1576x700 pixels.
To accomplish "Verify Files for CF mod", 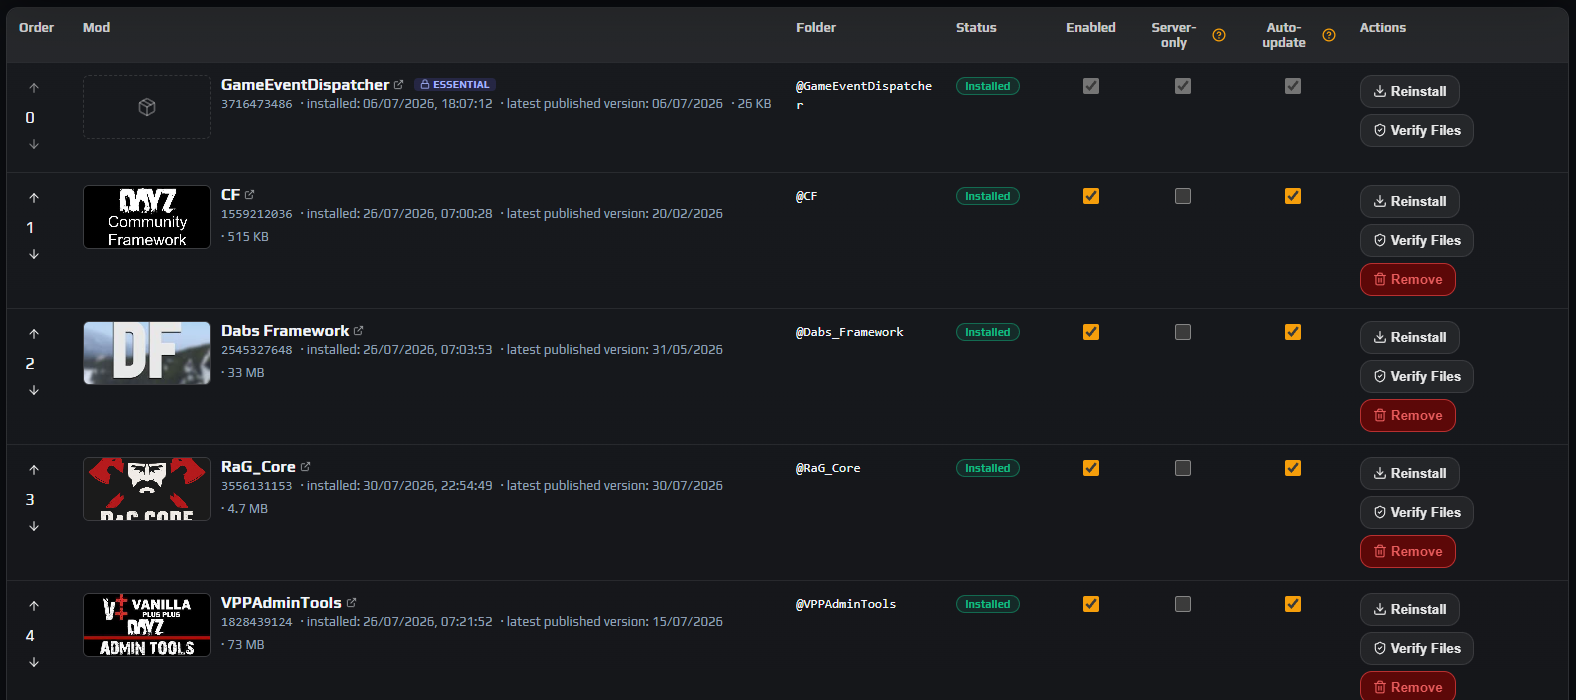I will [1417, 240].
